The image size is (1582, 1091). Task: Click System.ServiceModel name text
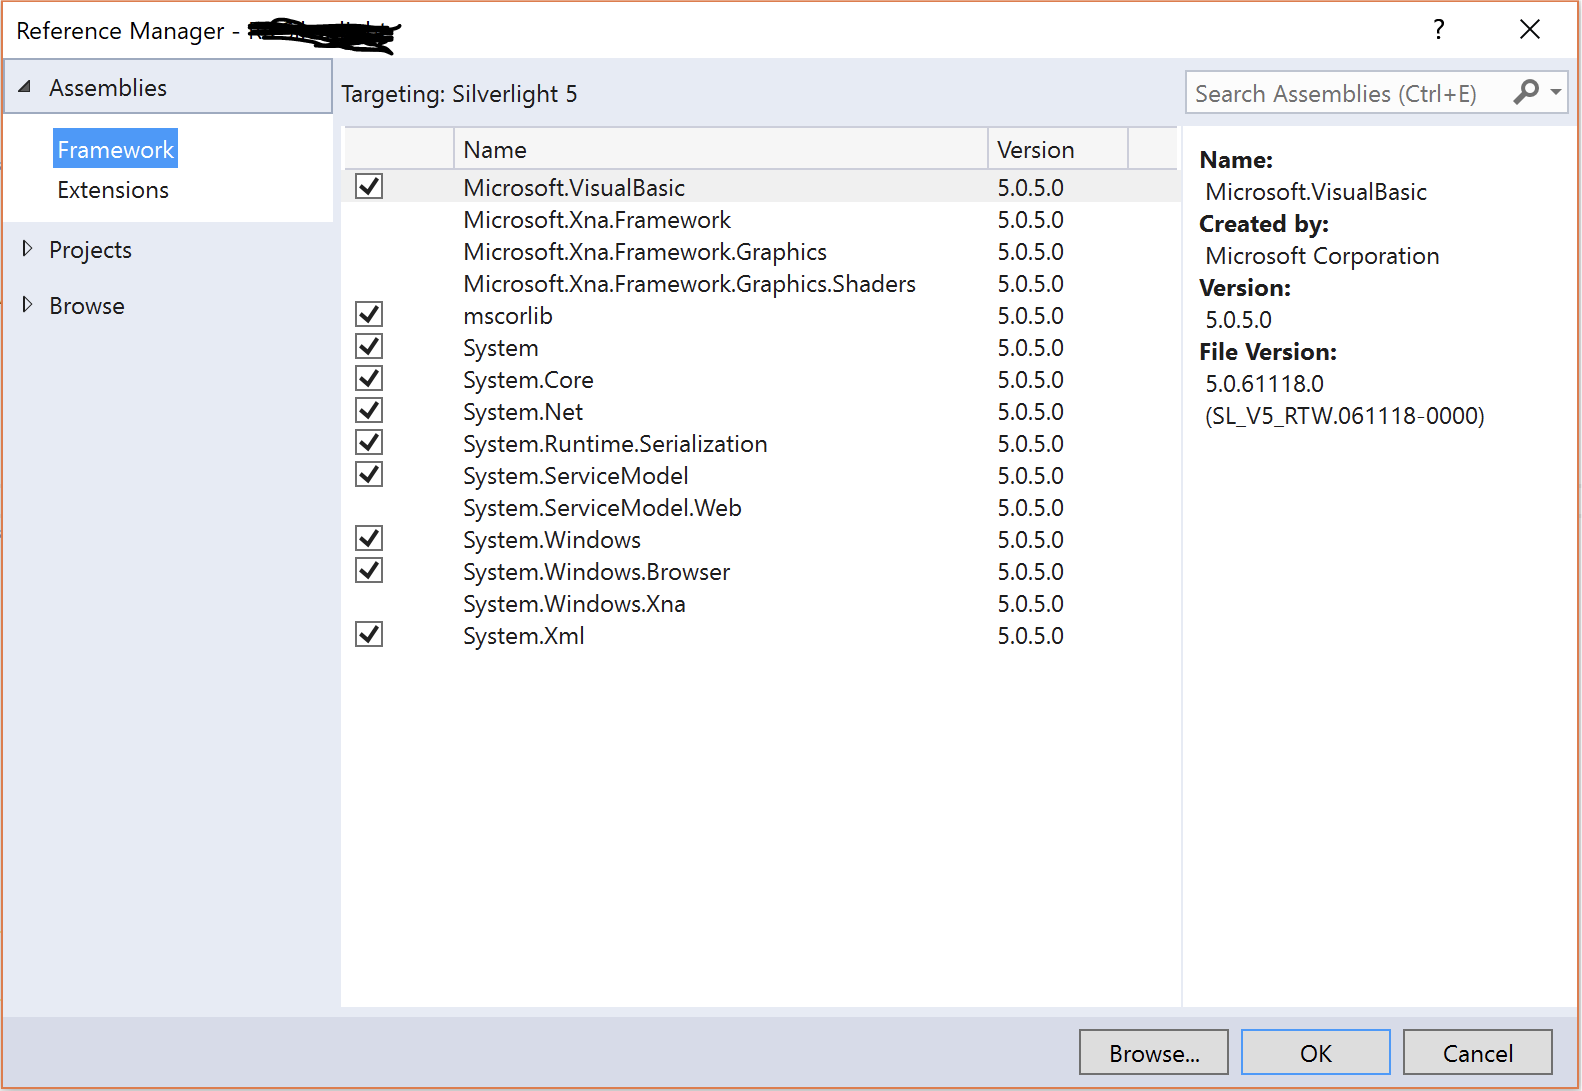tap(576, 476)
